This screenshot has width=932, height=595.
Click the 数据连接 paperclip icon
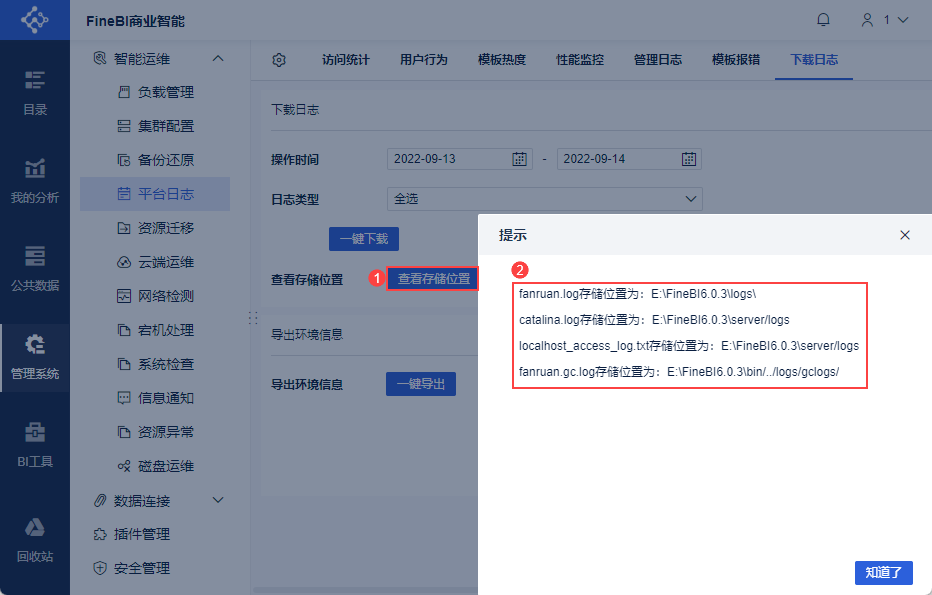point(100,501)
